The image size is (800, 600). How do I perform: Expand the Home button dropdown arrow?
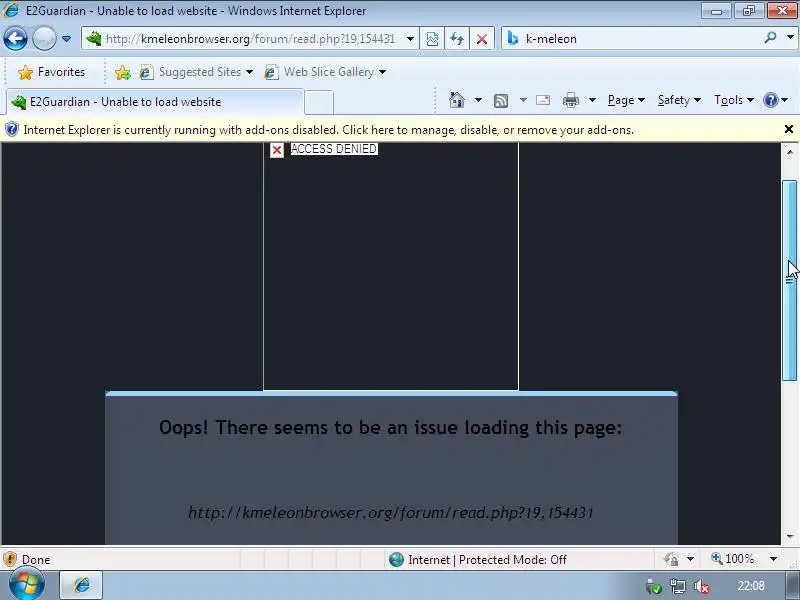[x=478, y=100]
